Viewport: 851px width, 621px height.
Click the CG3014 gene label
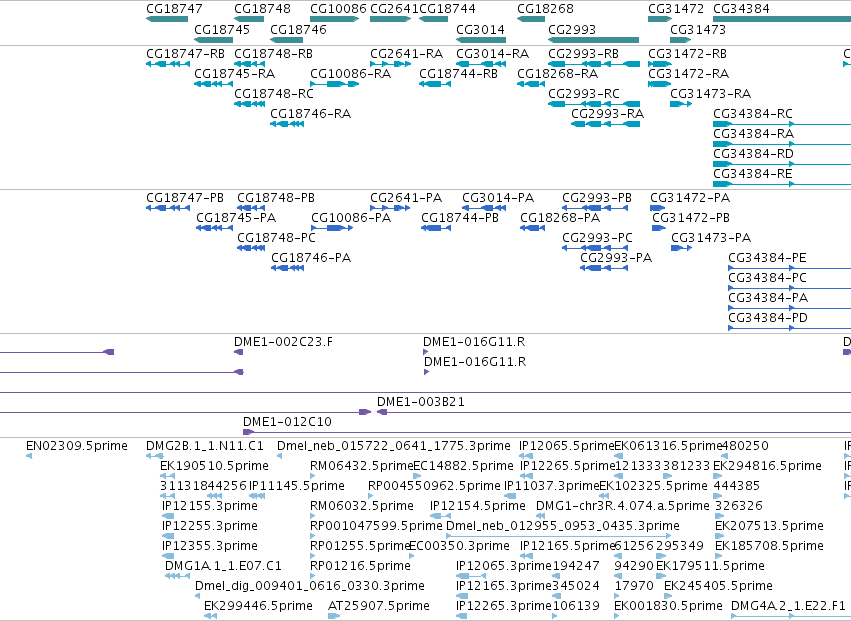(x=480, y=29)
